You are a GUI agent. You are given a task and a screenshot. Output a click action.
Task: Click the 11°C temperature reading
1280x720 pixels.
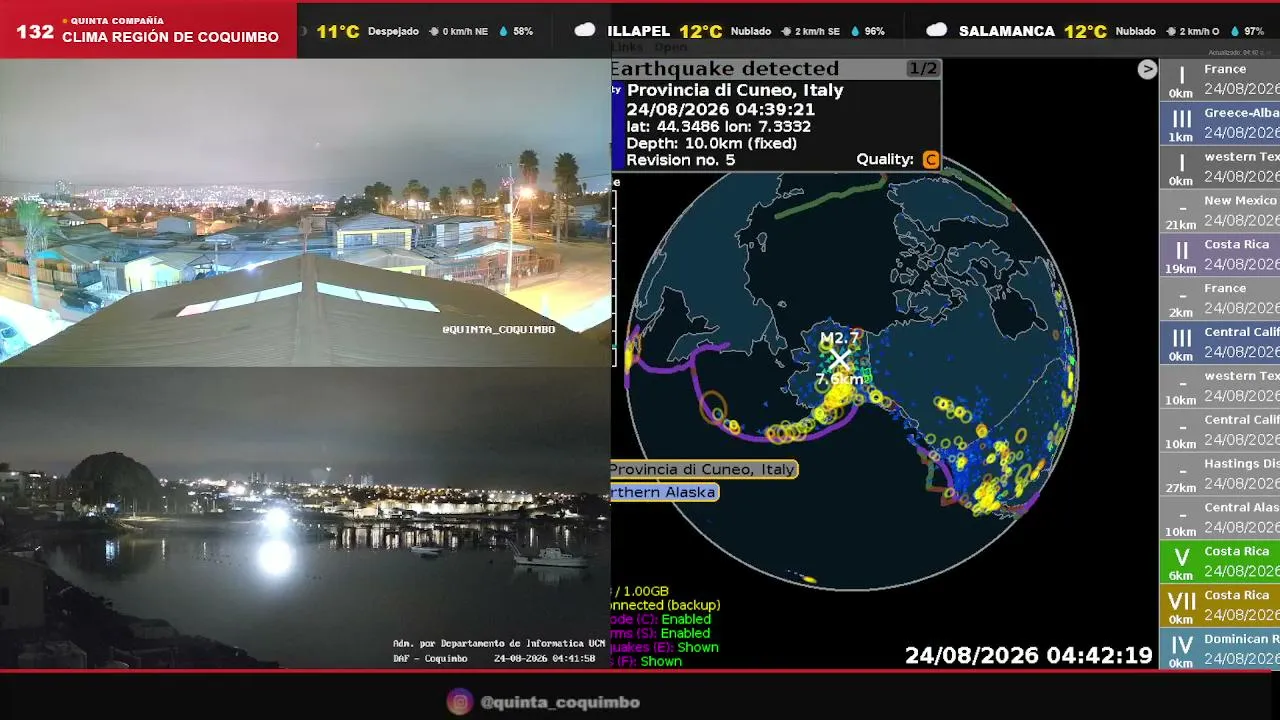tap(338, 31)
